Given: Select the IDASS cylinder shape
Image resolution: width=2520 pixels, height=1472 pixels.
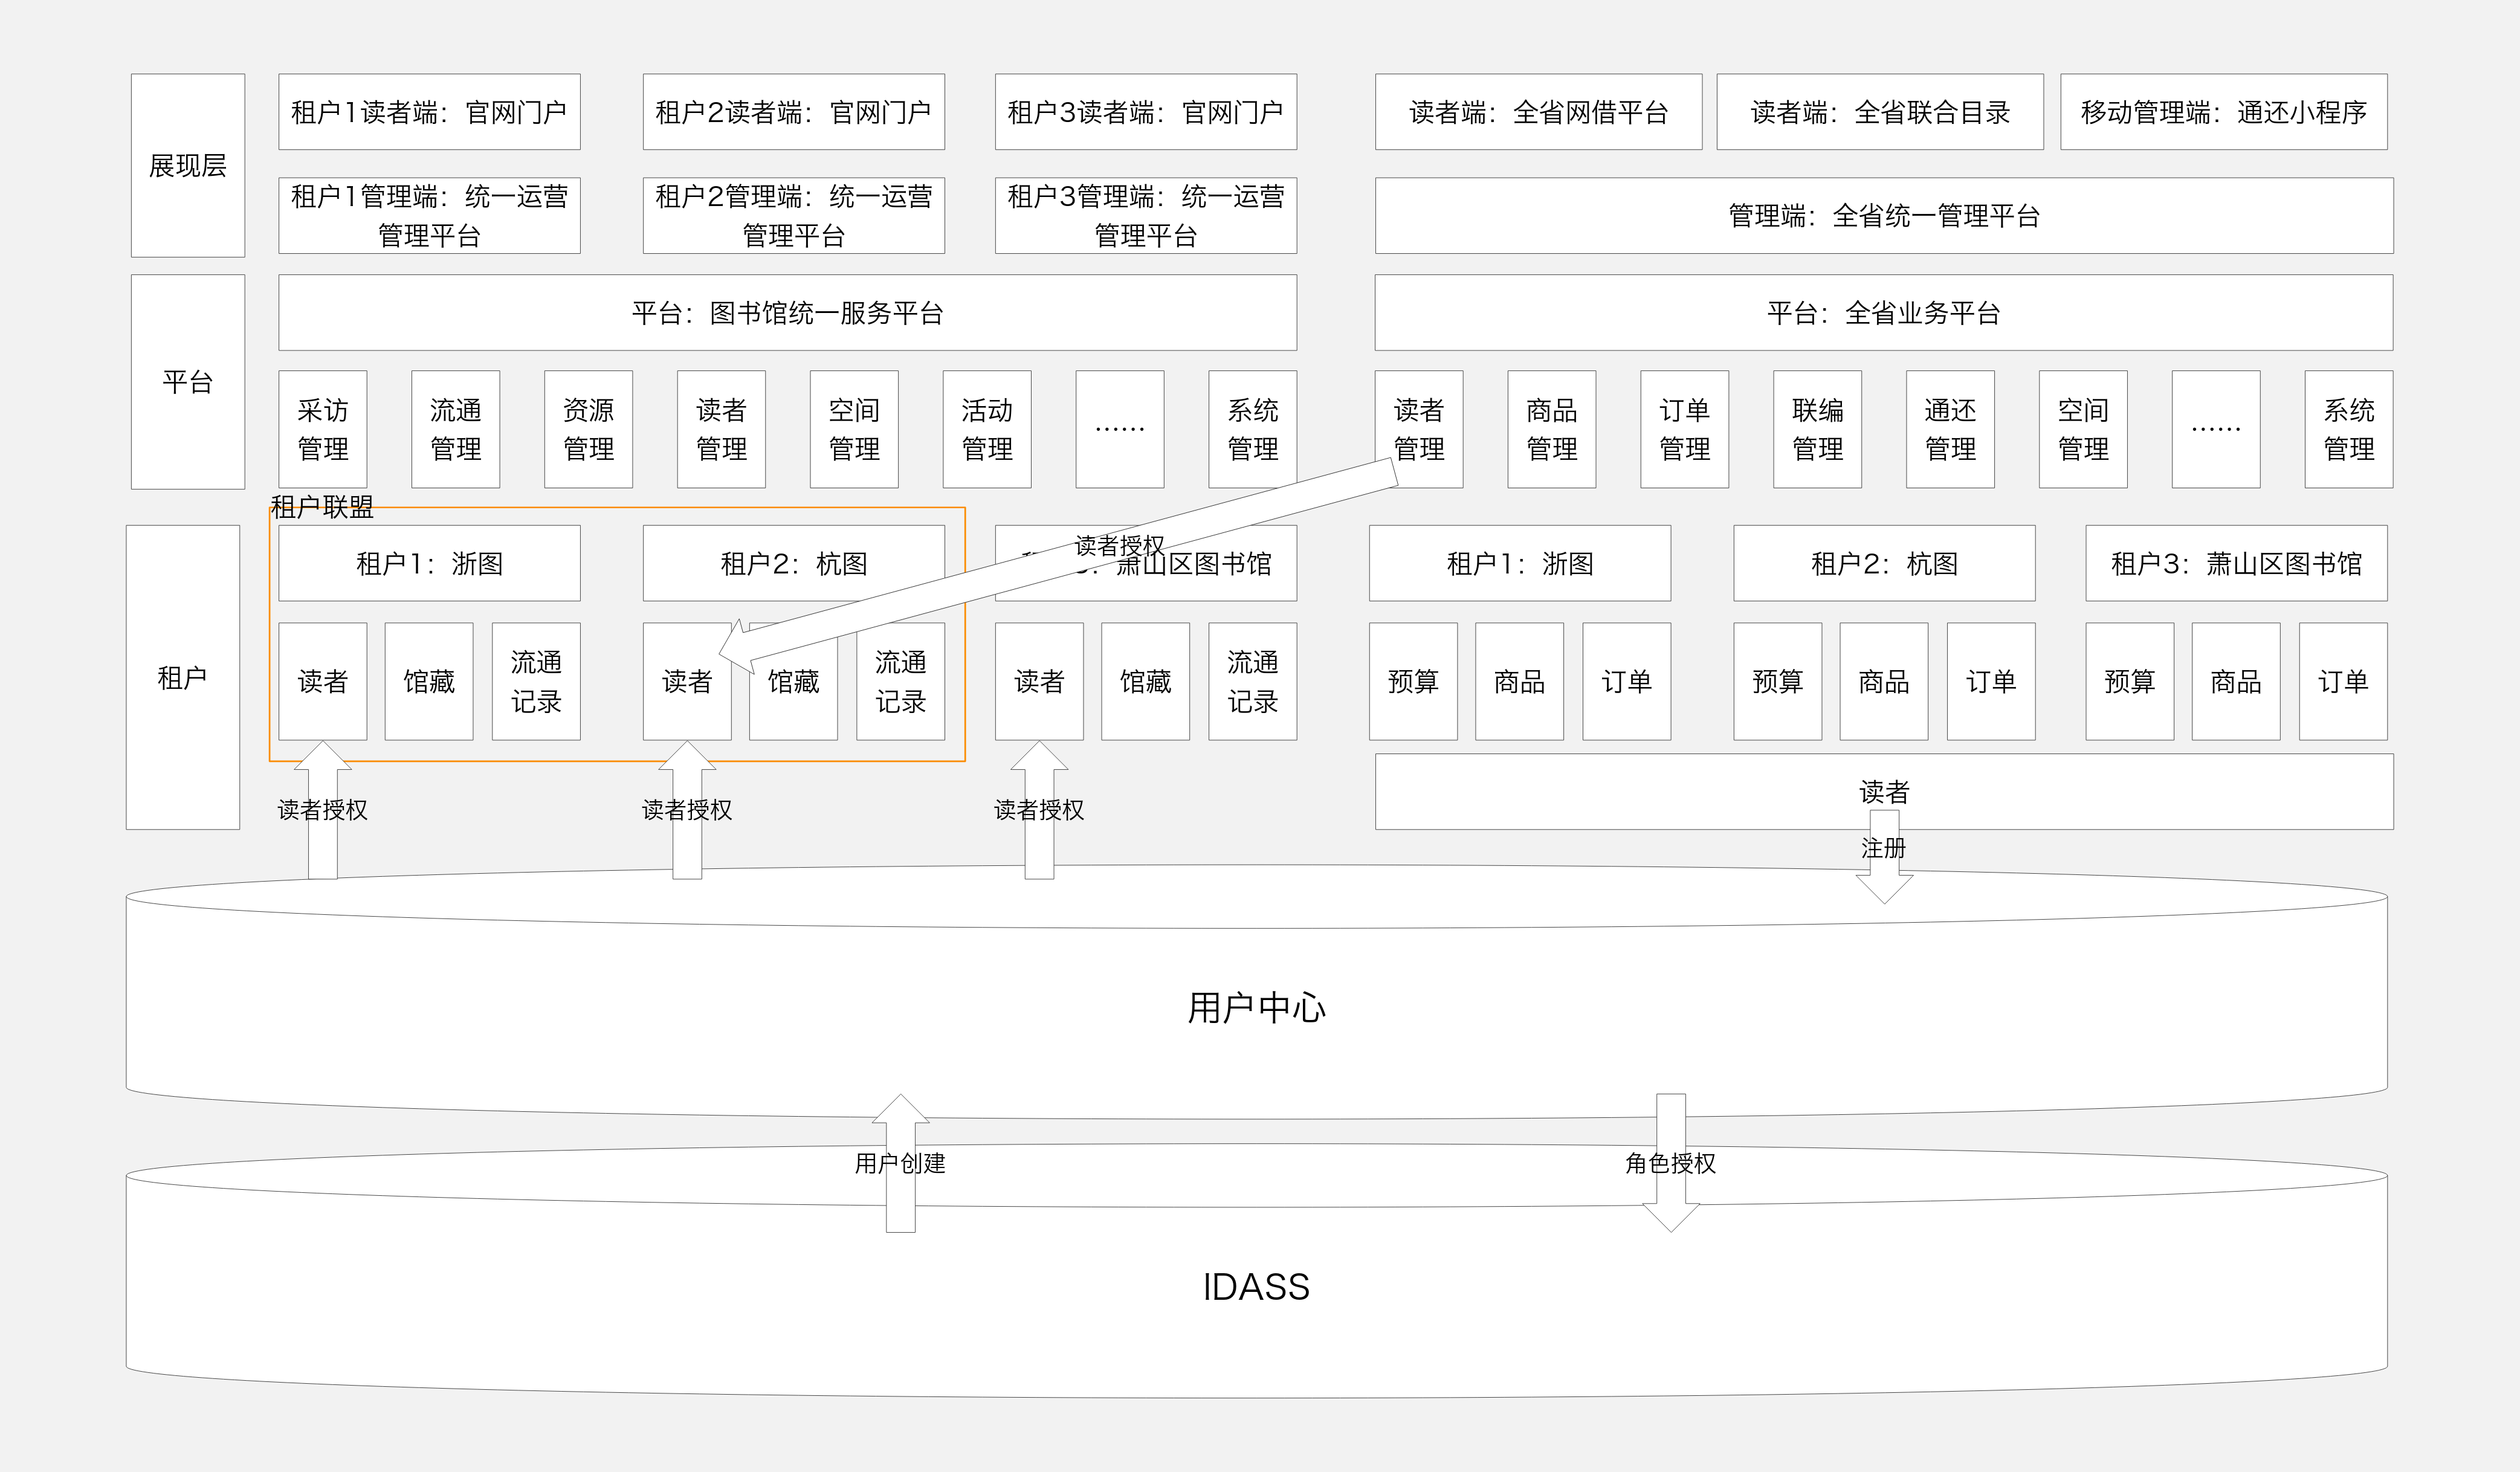Looking at the screenshot, I should pyautogui.click(x=1256, y=1288).
